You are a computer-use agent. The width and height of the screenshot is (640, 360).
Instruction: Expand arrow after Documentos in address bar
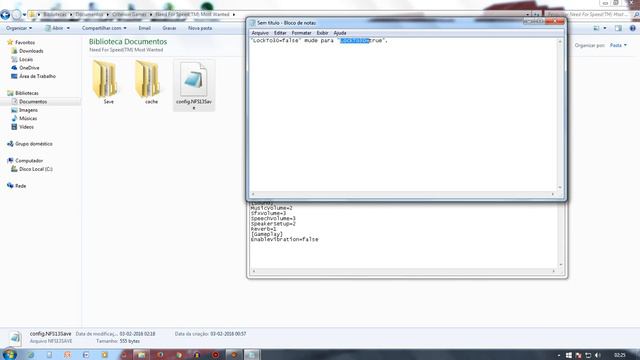coord(107,15)
